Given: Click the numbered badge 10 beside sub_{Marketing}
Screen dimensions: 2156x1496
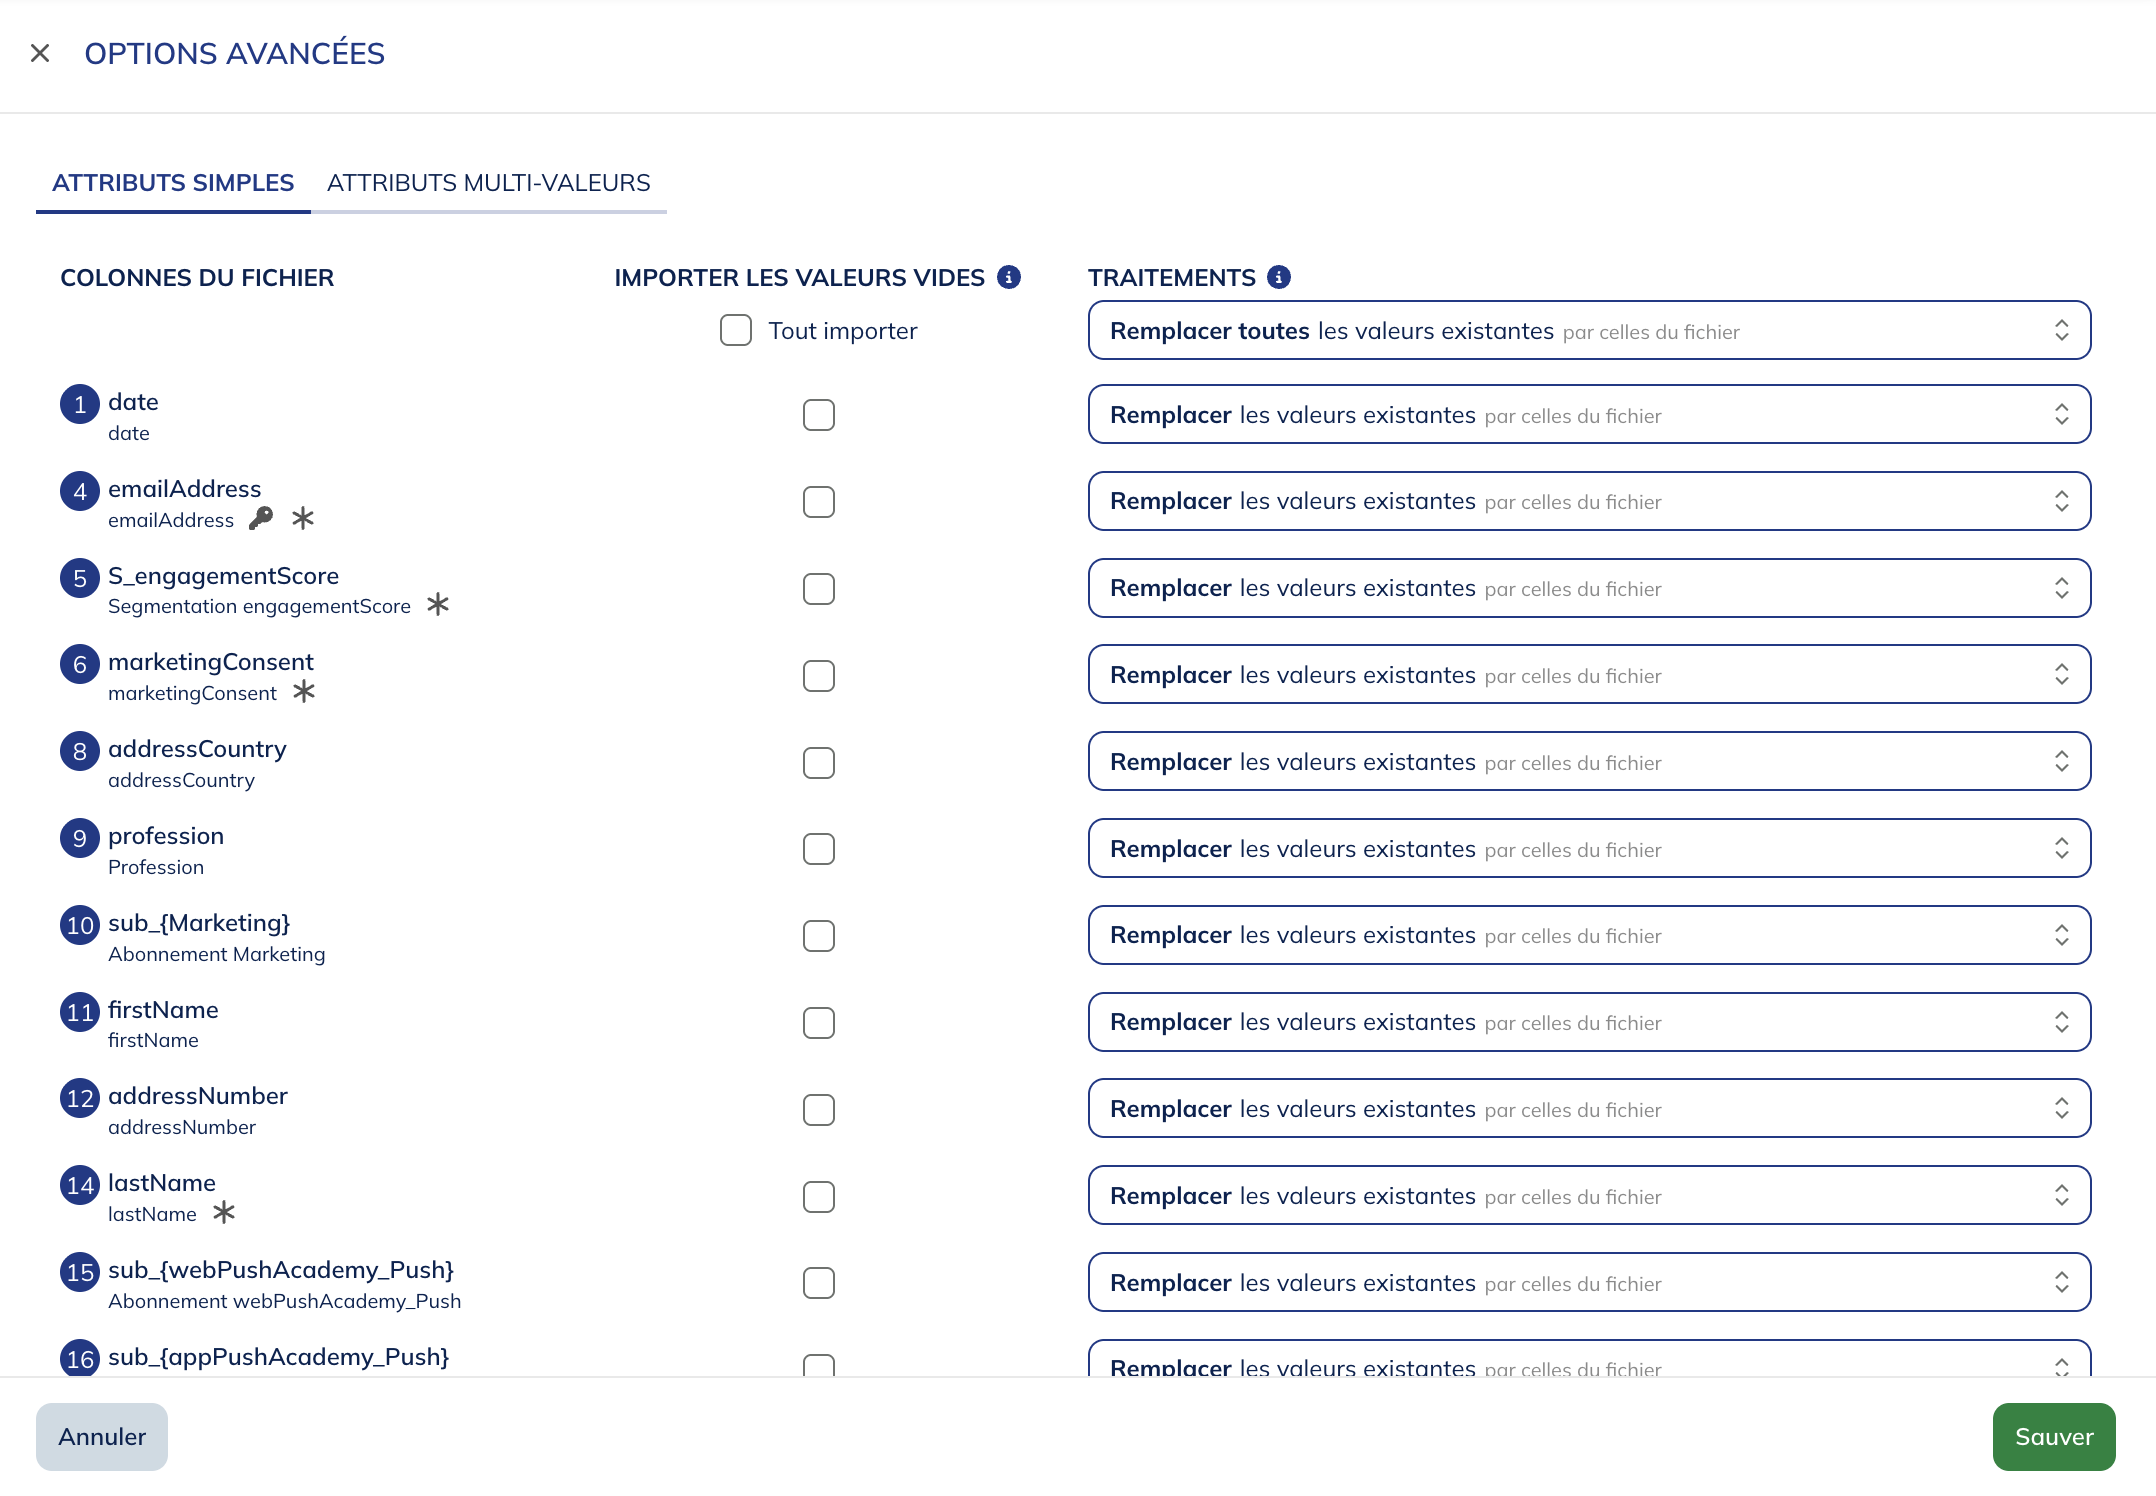Looking at the screenshot, I should click(79, 925).
